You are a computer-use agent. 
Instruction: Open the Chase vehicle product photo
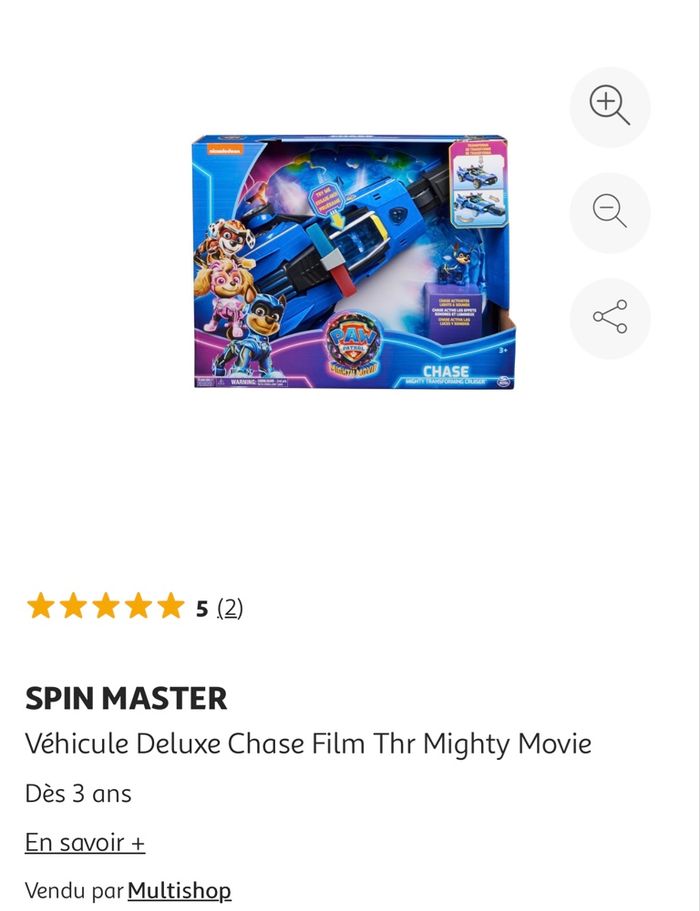354,262
